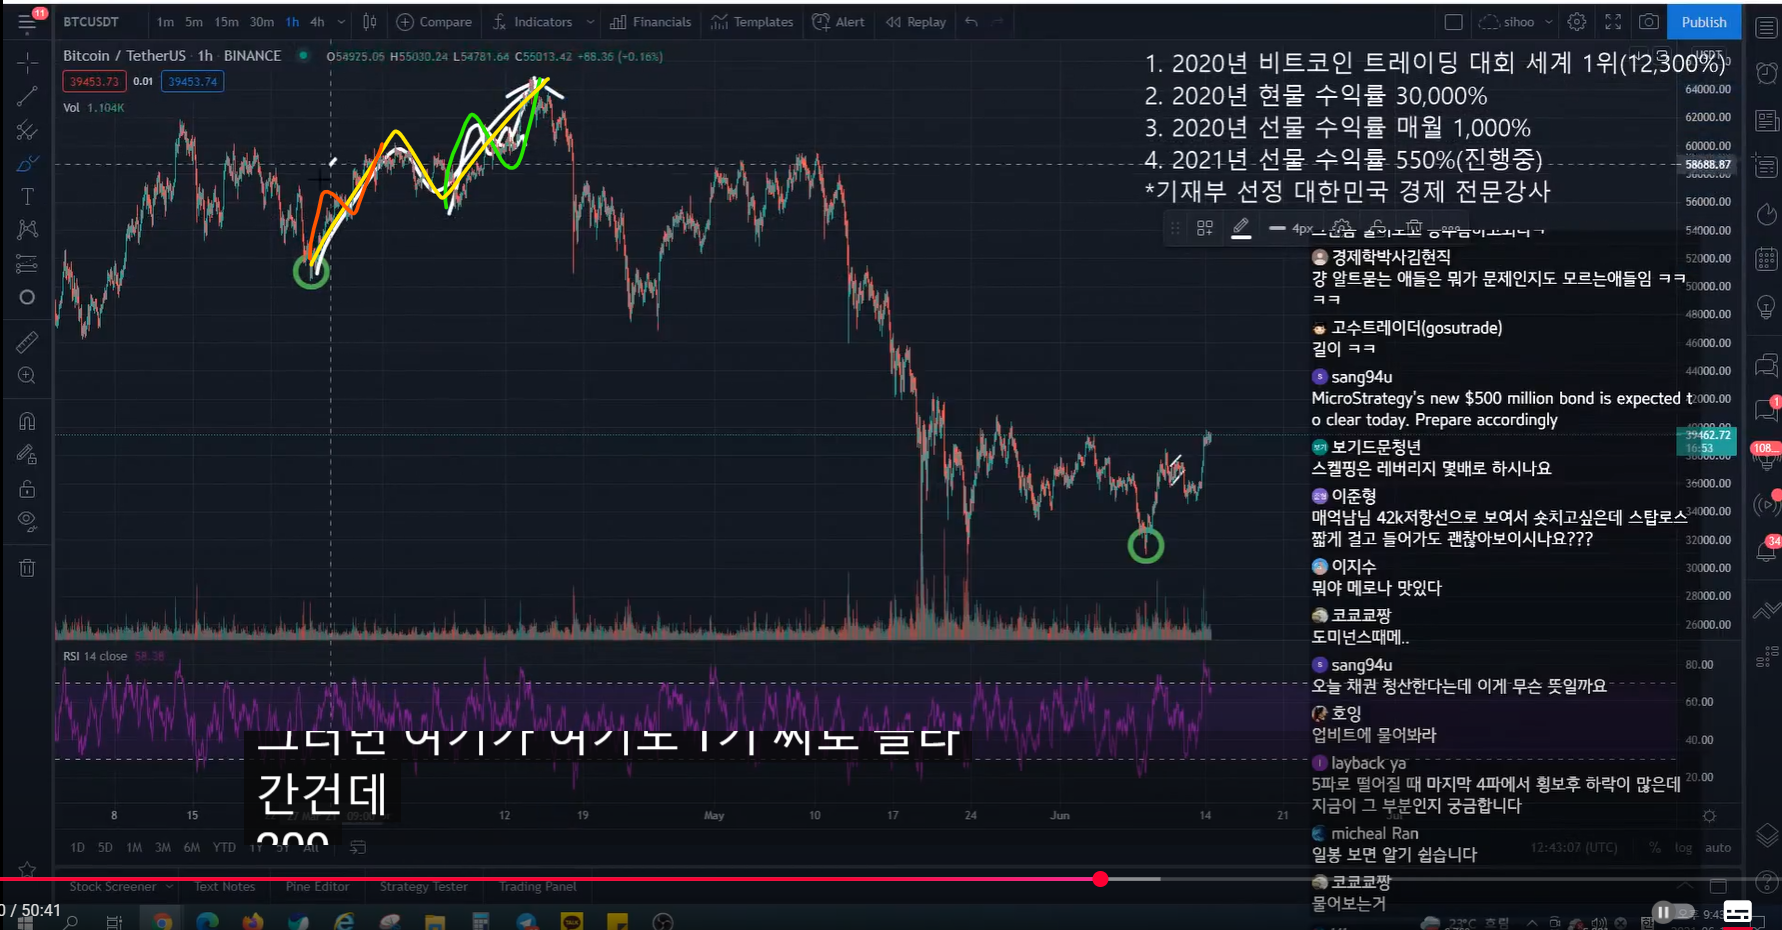The image size is (1782, 930).
Task: Select the brush drawing tool
Action: pyautogui.click(x=27, y=164)
